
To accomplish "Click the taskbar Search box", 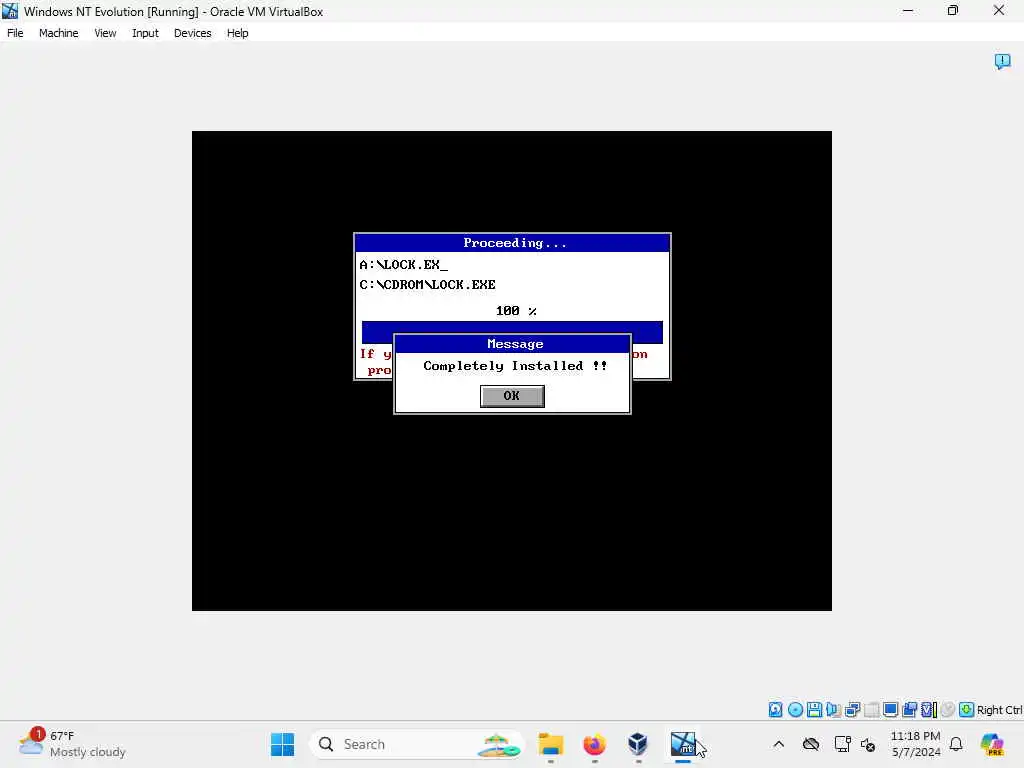I will [417, 744].
